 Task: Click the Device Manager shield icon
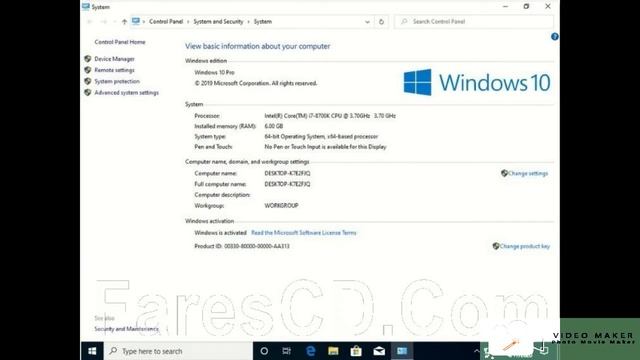tap(87, 59)
